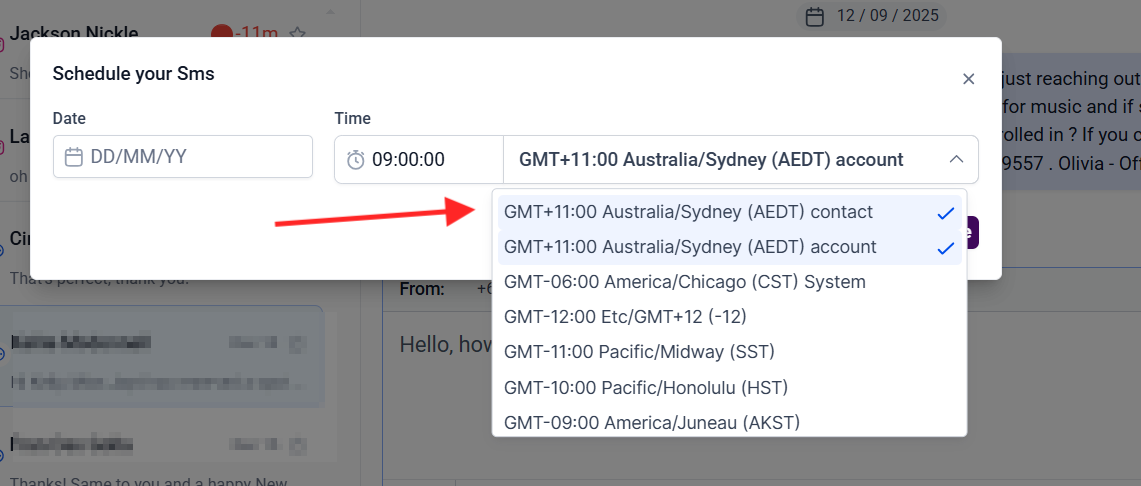Select GMT+11:00 Australia/Sydney (AEDT) account option
The image size is (1141, 486).
click(x=729, y=247)
